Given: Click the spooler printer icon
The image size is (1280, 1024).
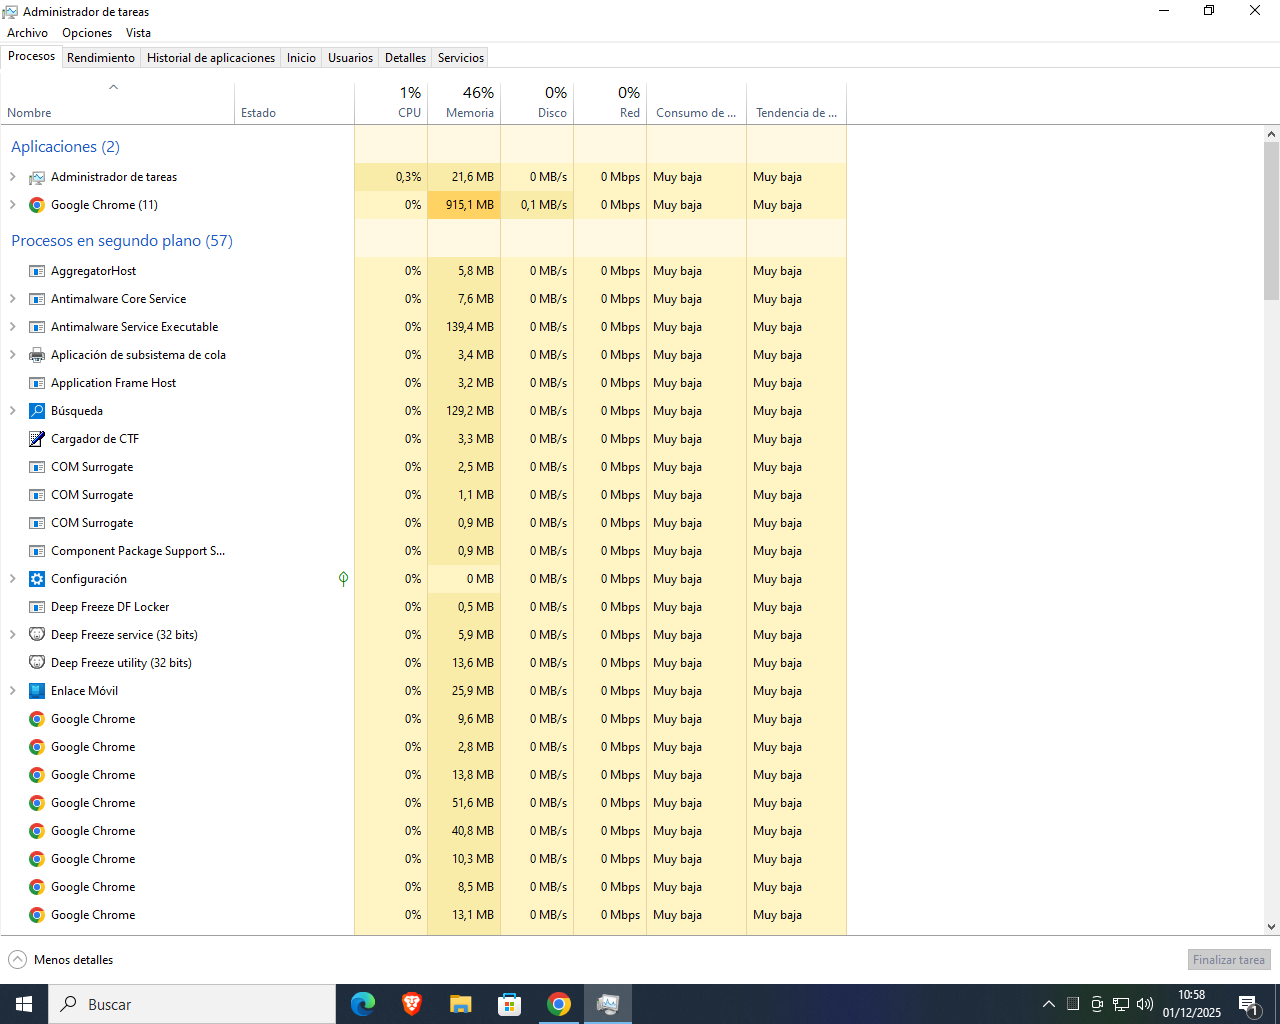Looking at the screenshot, I should (37, 355).
